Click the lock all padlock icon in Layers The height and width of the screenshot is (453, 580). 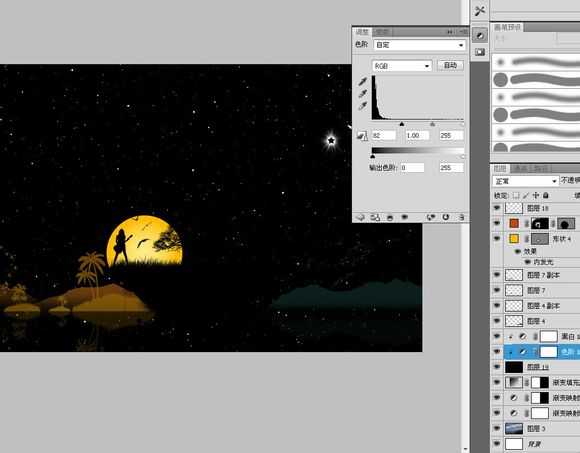pyautogui.click(x=546, y=195)
